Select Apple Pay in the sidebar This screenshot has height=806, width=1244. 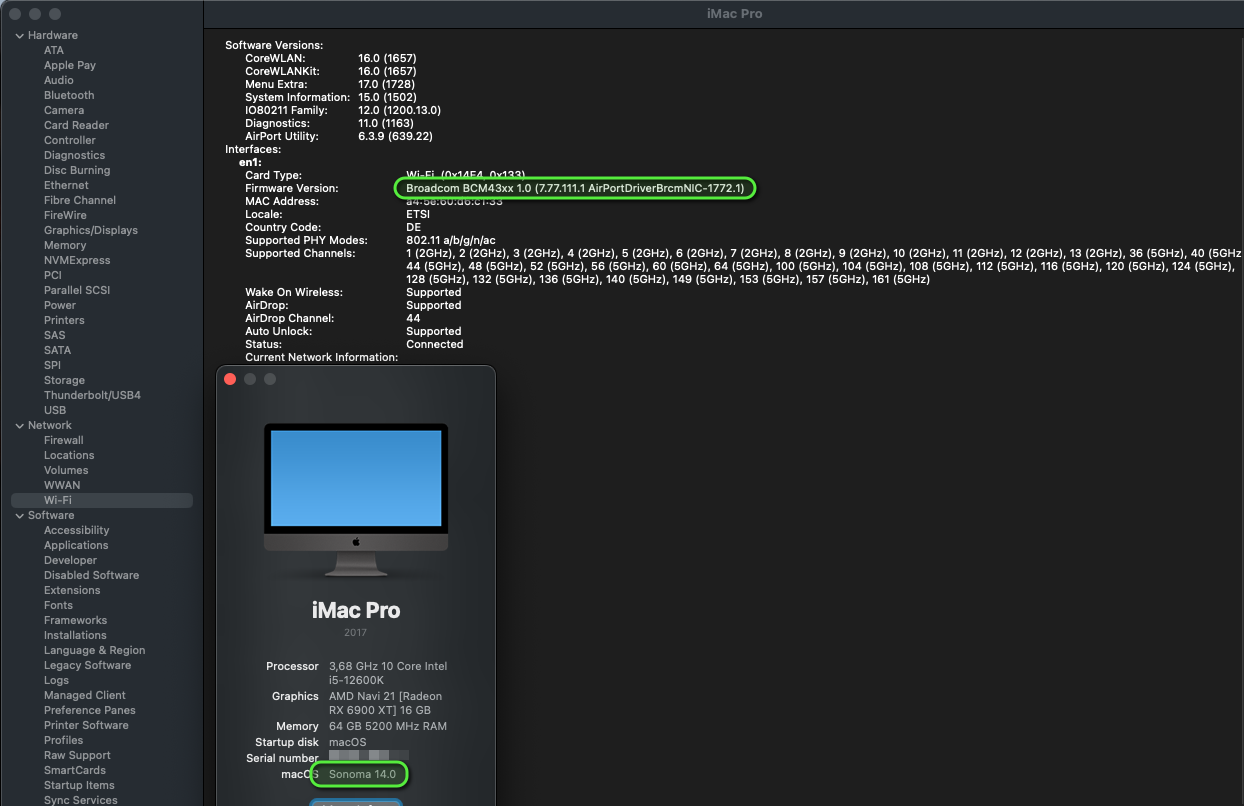point(70,65)
